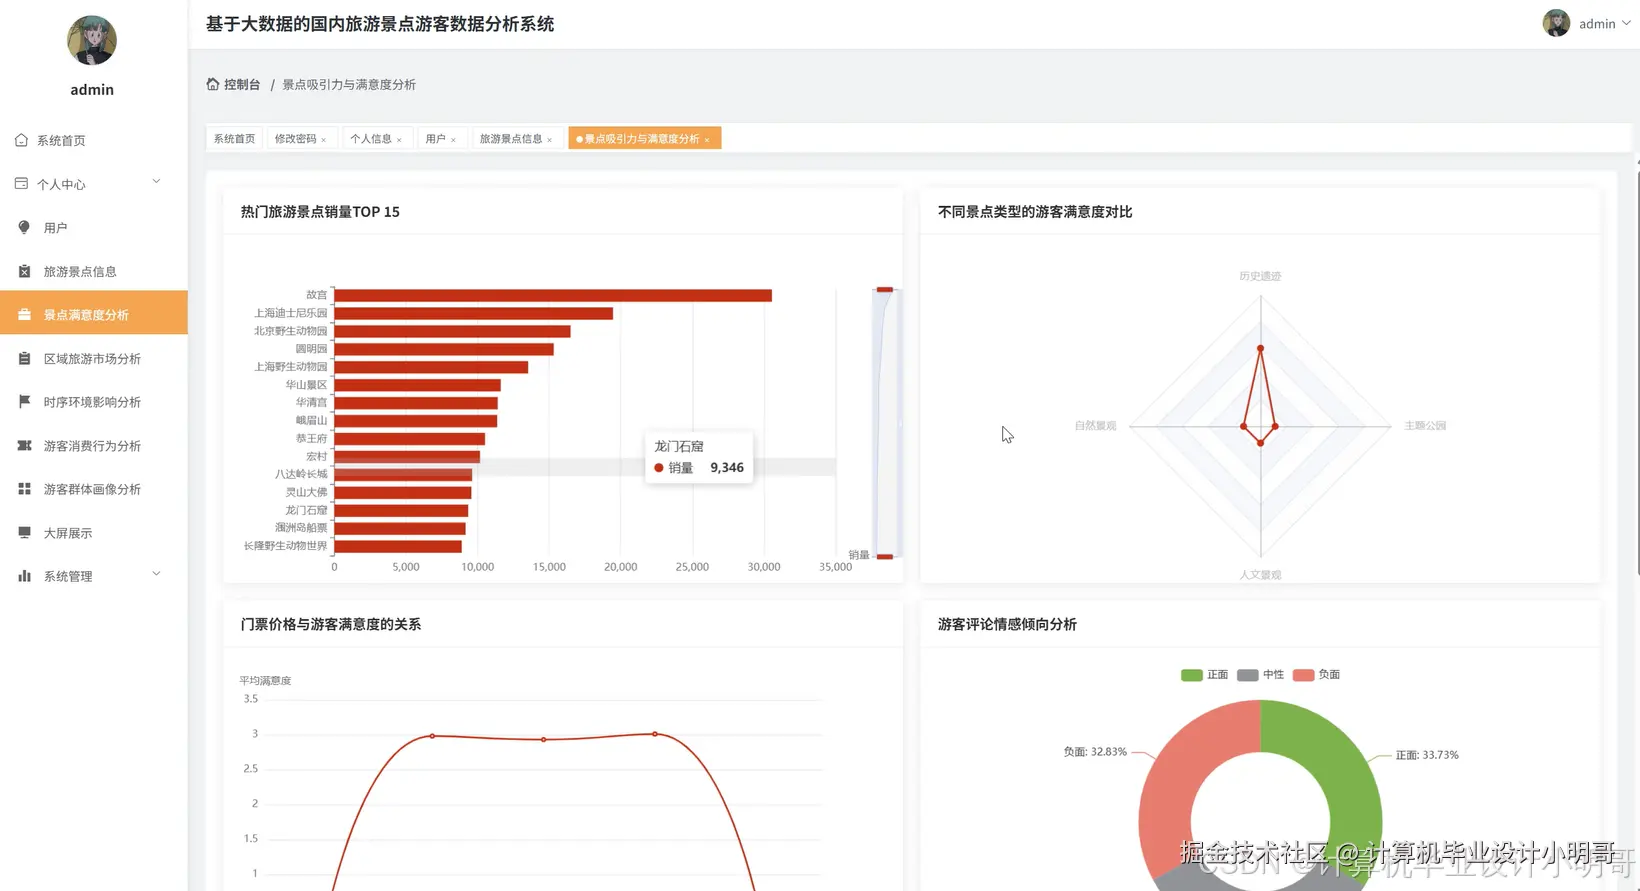Image resolution: width=1640 pixels, height=891 pixels.
Task: Click the 正面: 33.73% pie label
Action: pos(1427,755)
